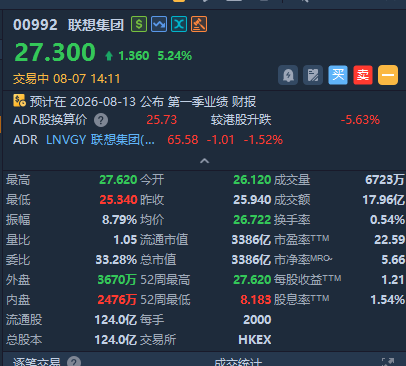Click the question mark beside 逐笔交易

pyautogui.click(x=74, y=362)
